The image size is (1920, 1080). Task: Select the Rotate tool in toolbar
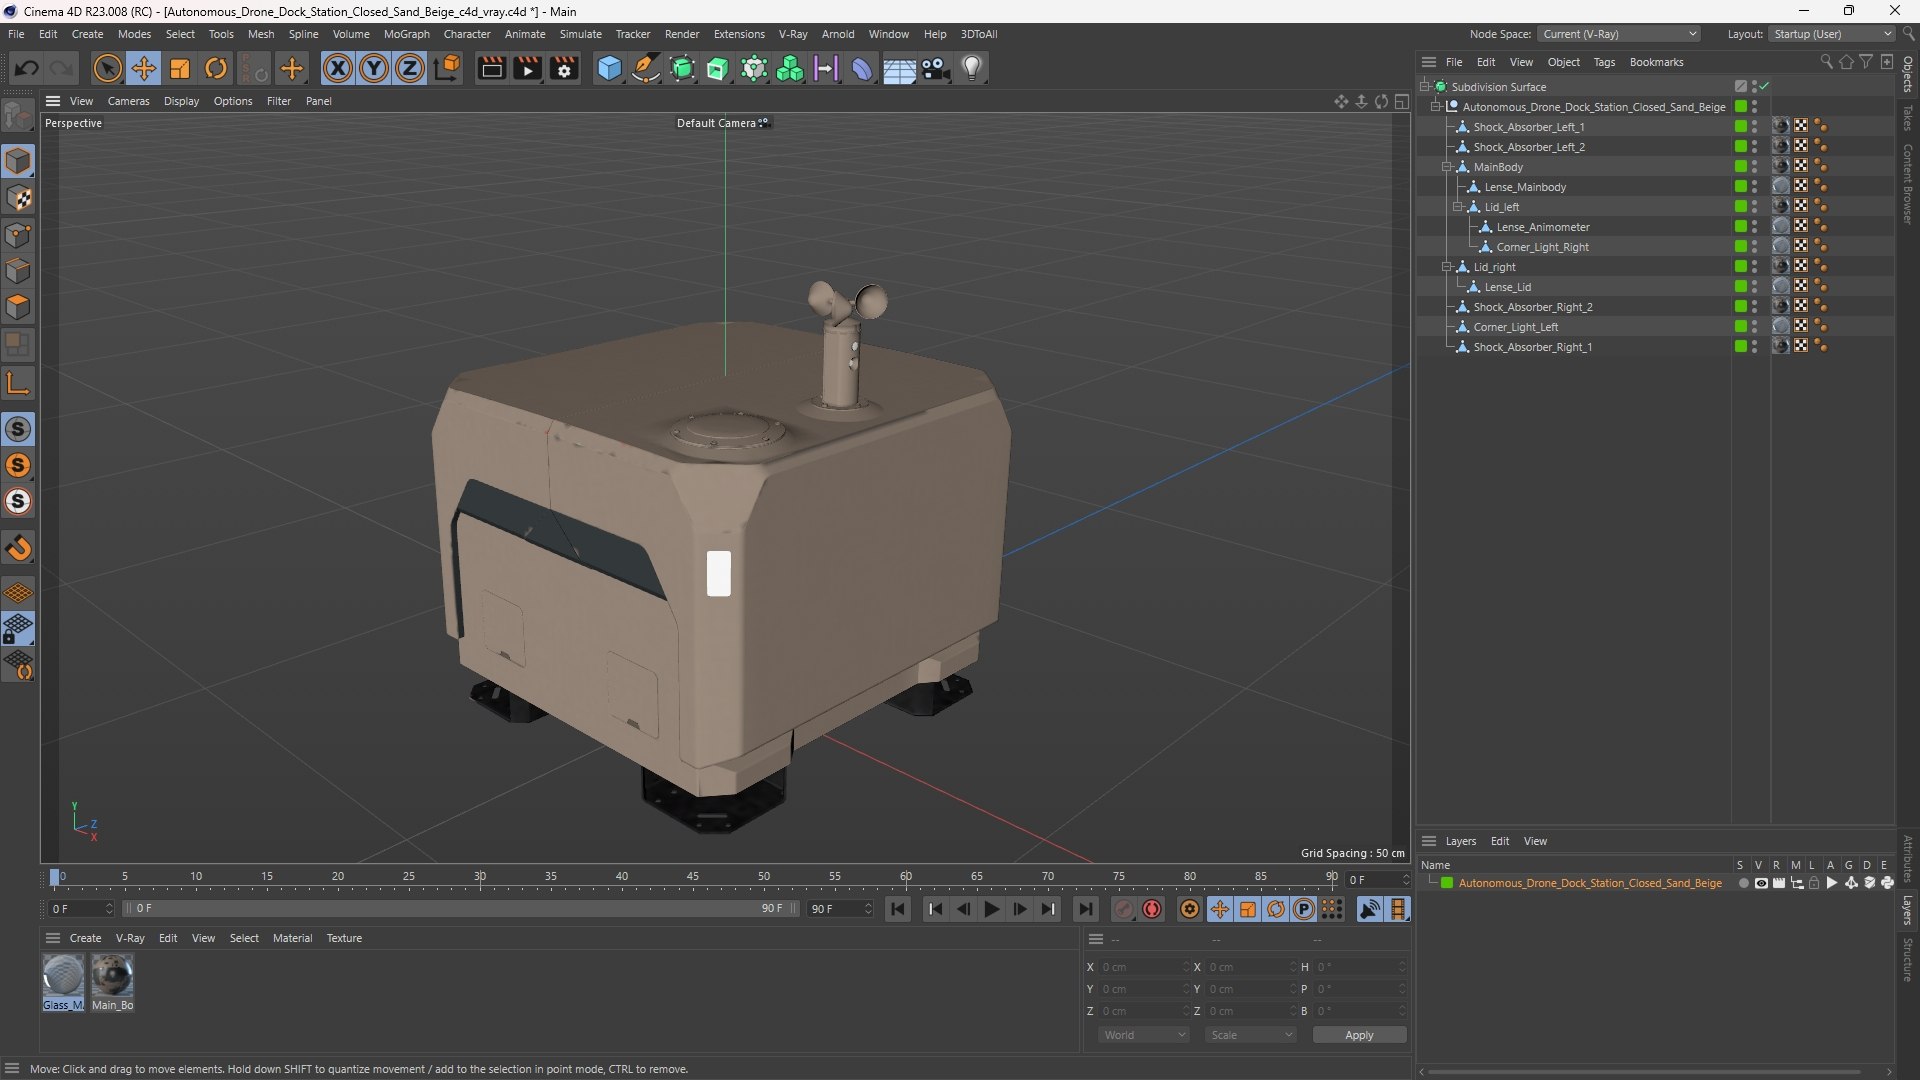[216, 68]
